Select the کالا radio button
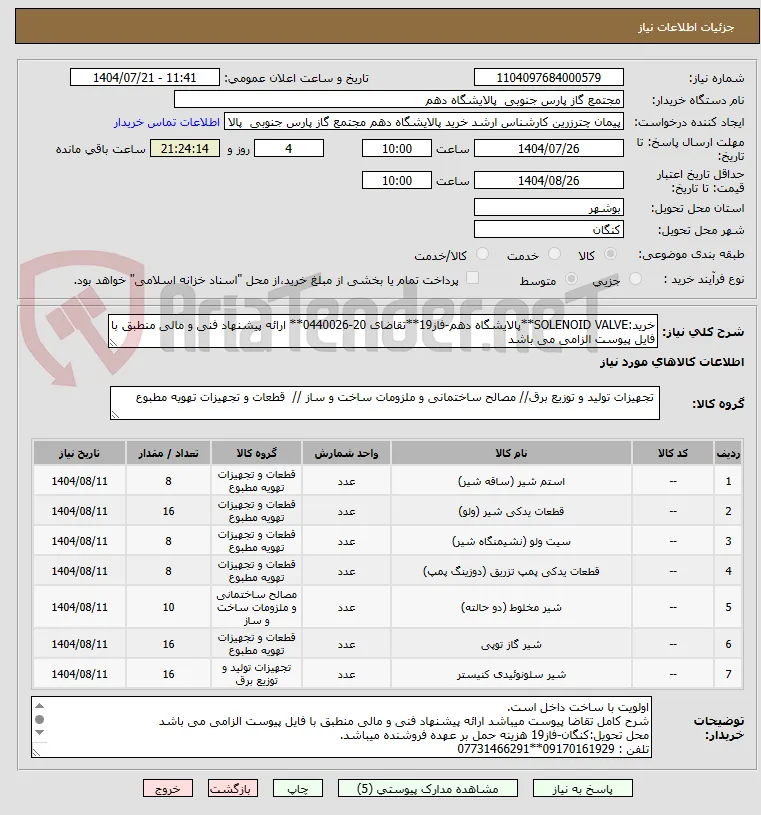This screenshot has width=761, height=815. click(x=610, y=254)
